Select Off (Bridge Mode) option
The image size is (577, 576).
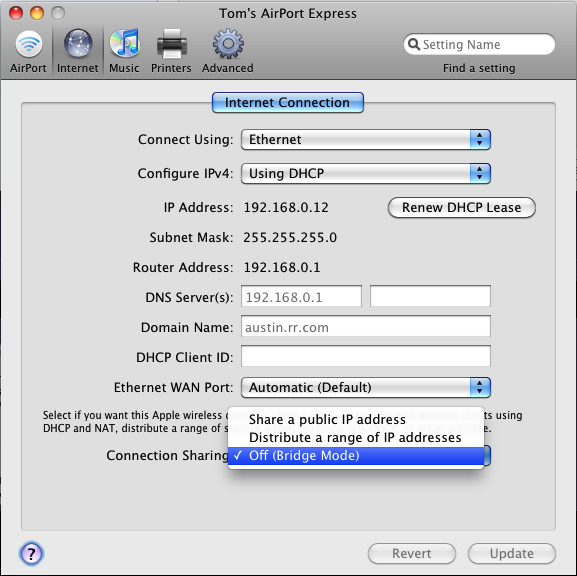355,456
